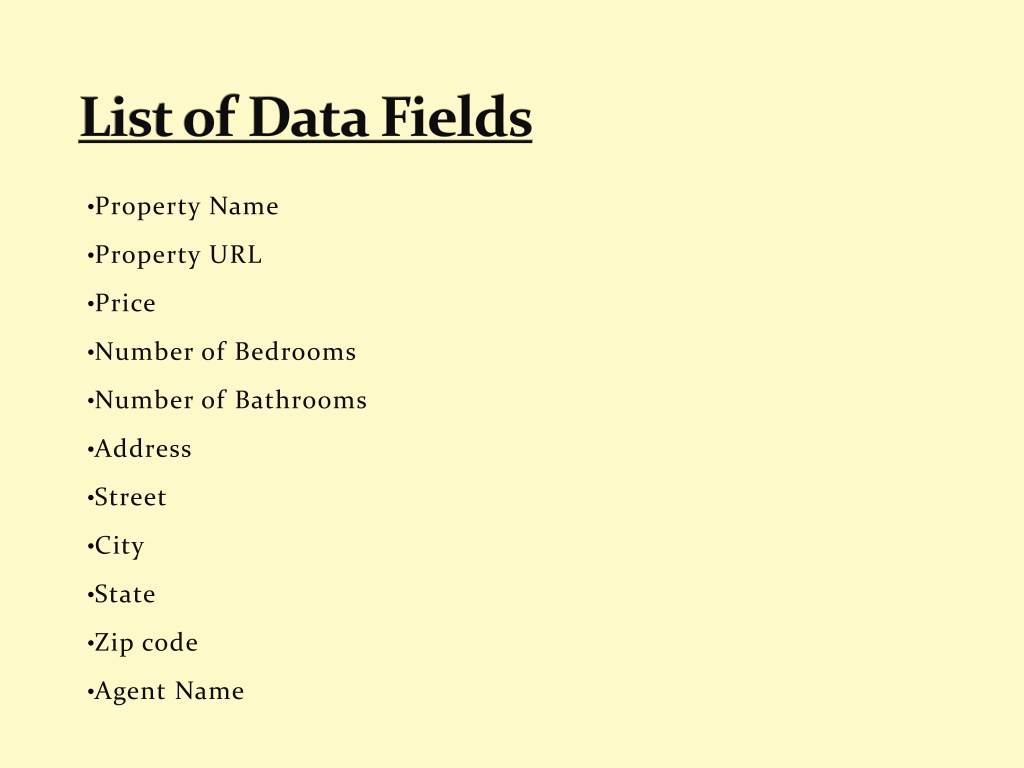
Task: Click the List of Data Fields title
Action: pos(306,117)
